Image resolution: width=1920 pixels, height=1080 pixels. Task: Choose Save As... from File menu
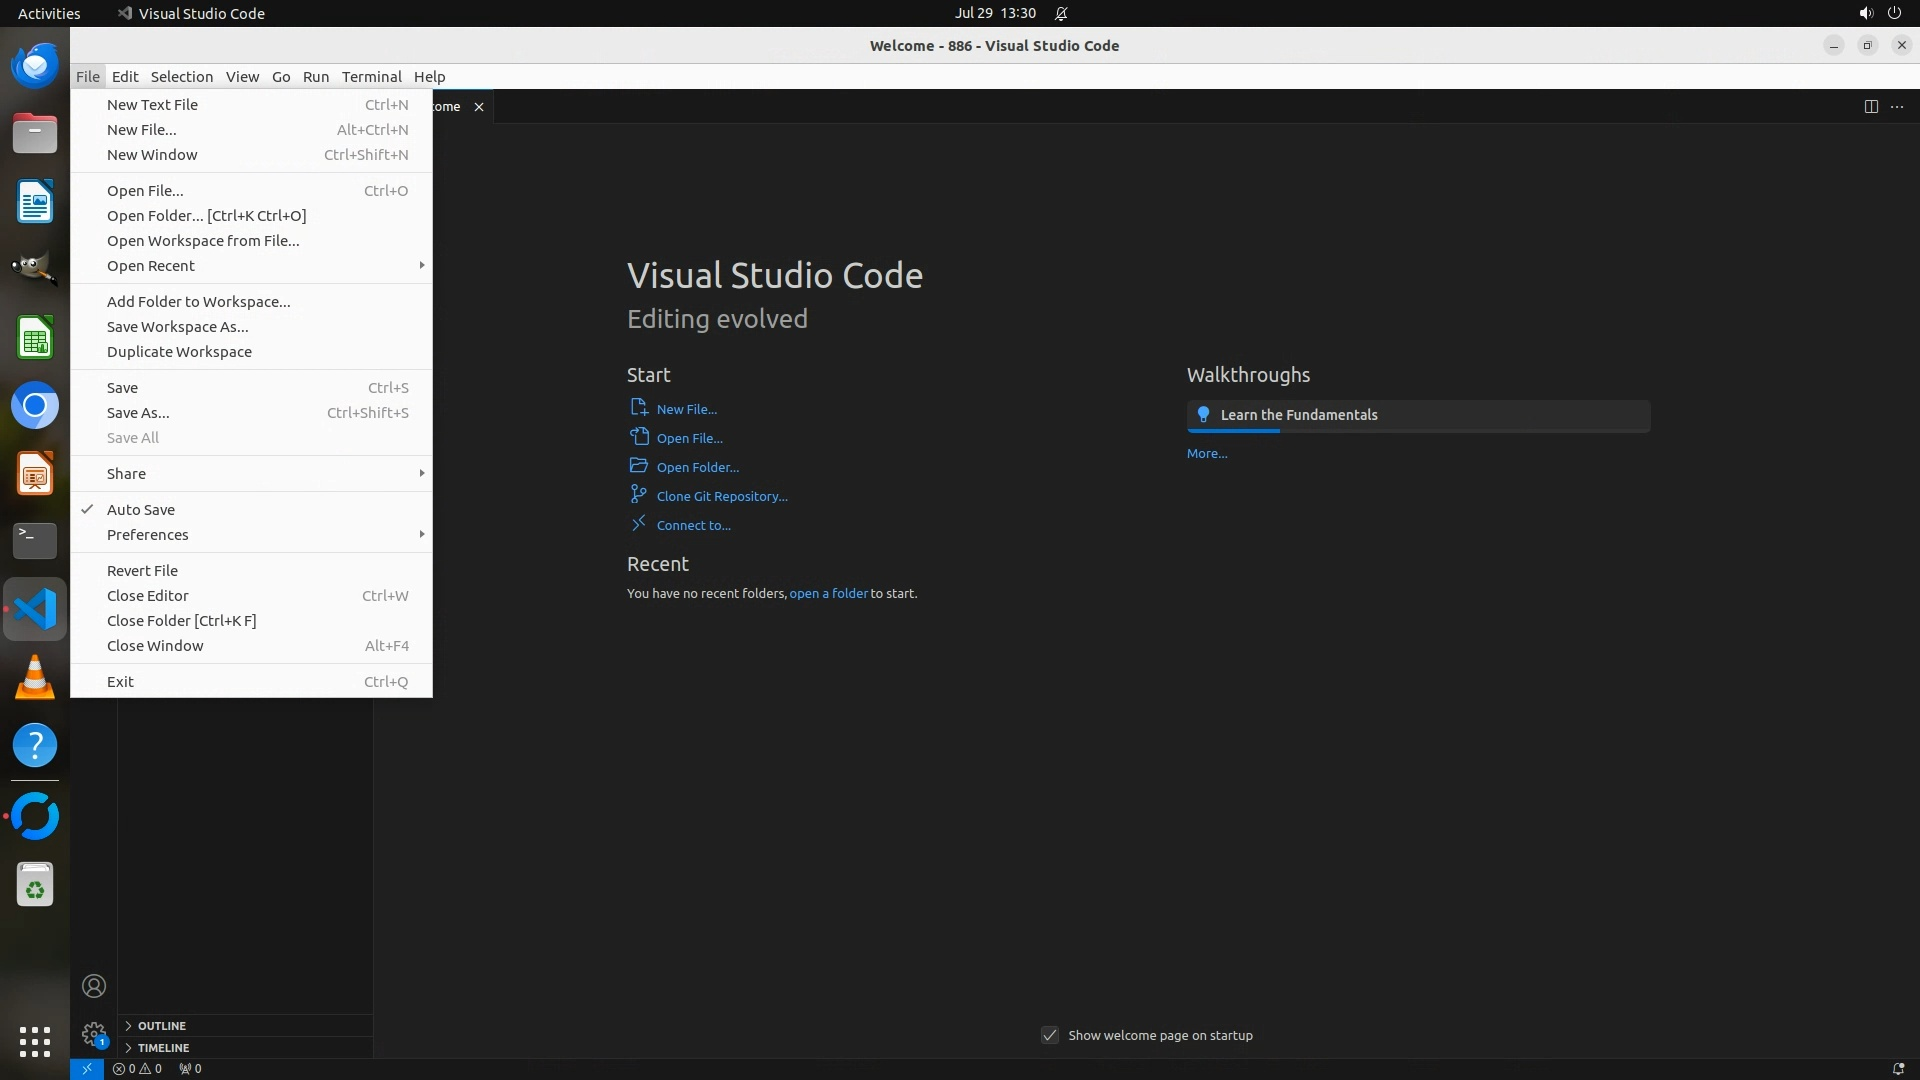[138, 413]
